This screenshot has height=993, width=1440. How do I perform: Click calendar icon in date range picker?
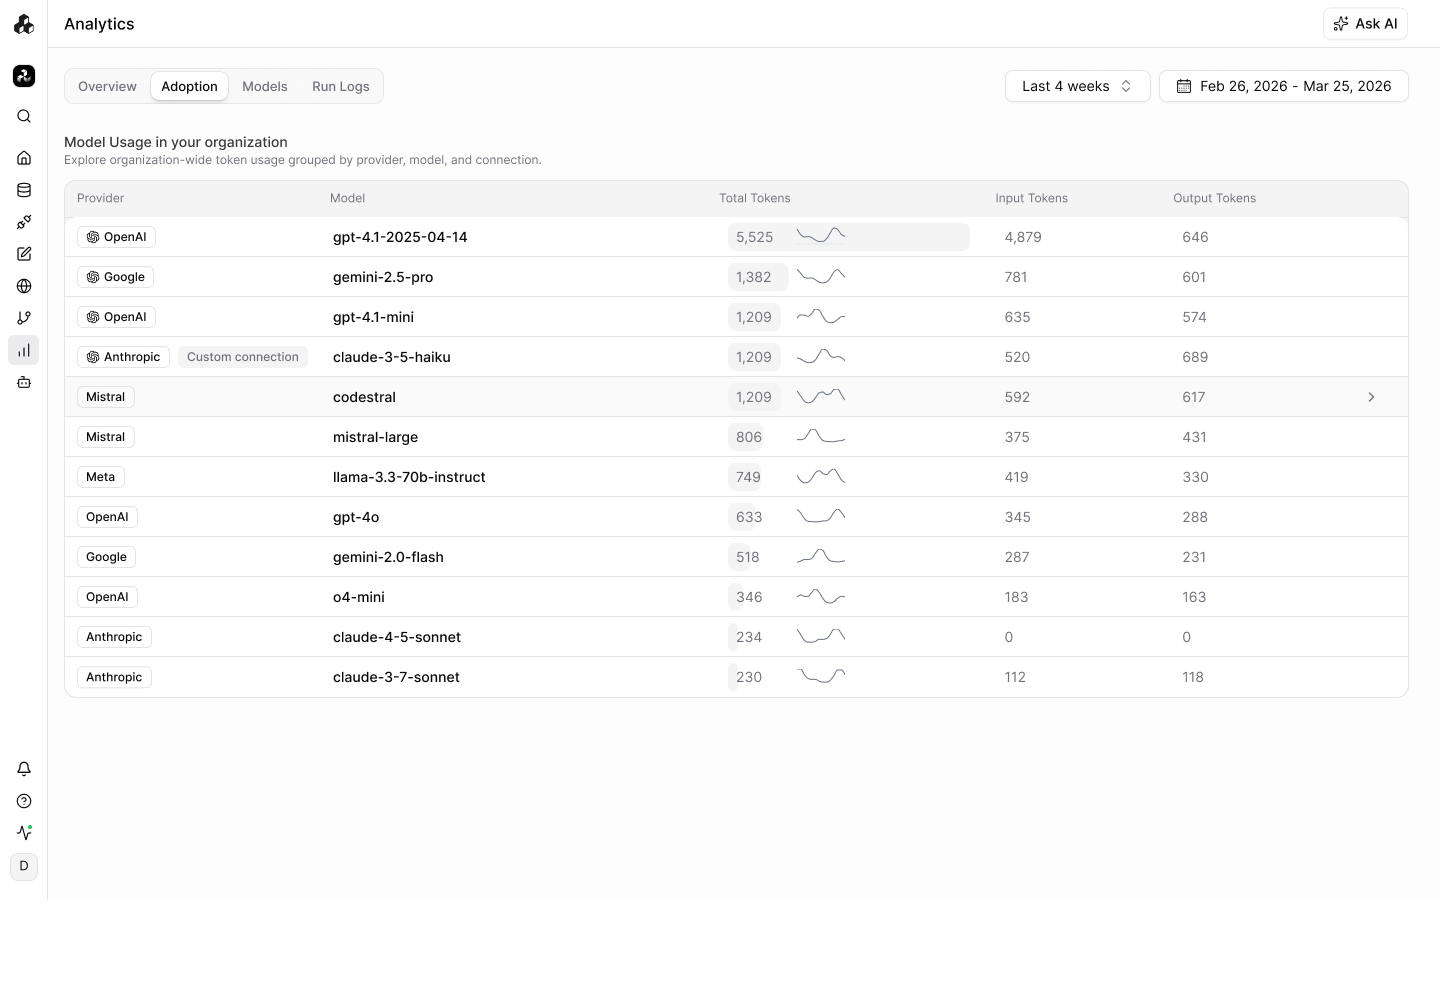pos(1184,86)
